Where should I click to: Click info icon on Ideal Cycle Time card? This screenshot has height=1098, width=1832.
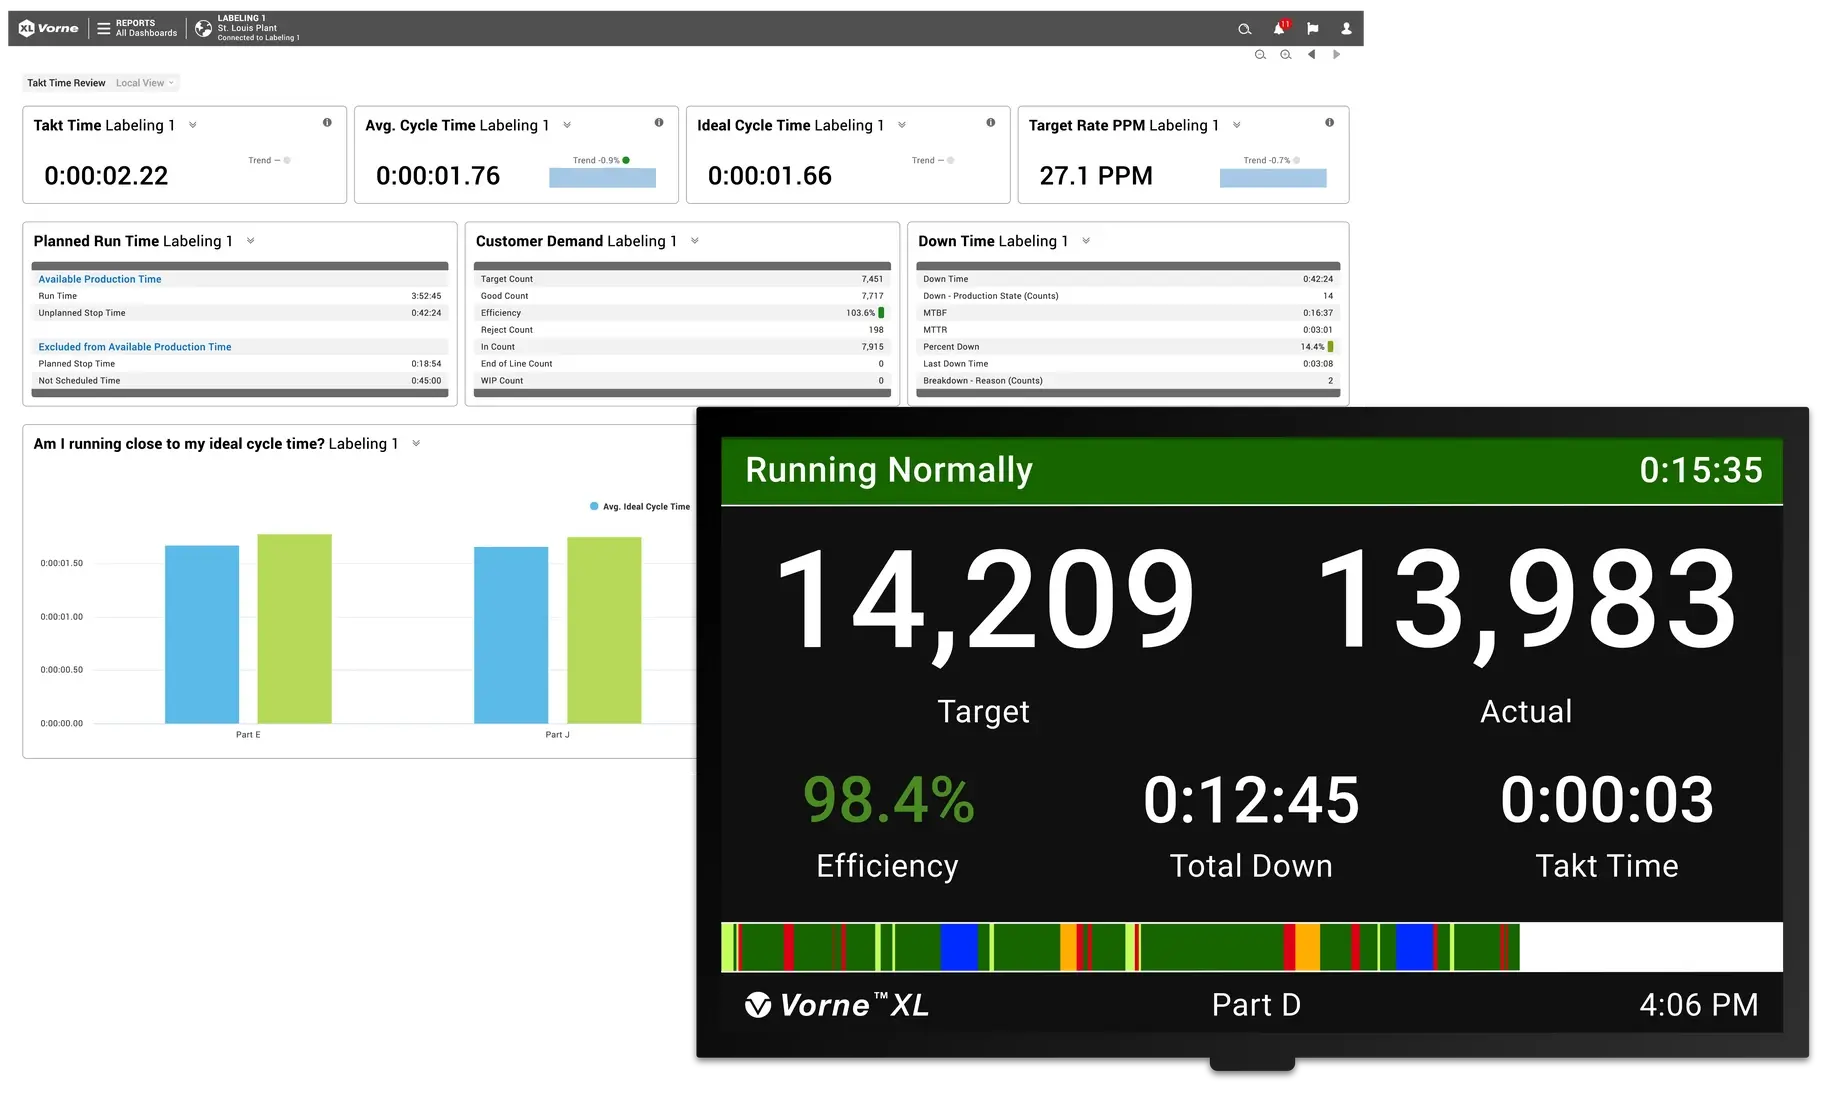coord(991,123)
